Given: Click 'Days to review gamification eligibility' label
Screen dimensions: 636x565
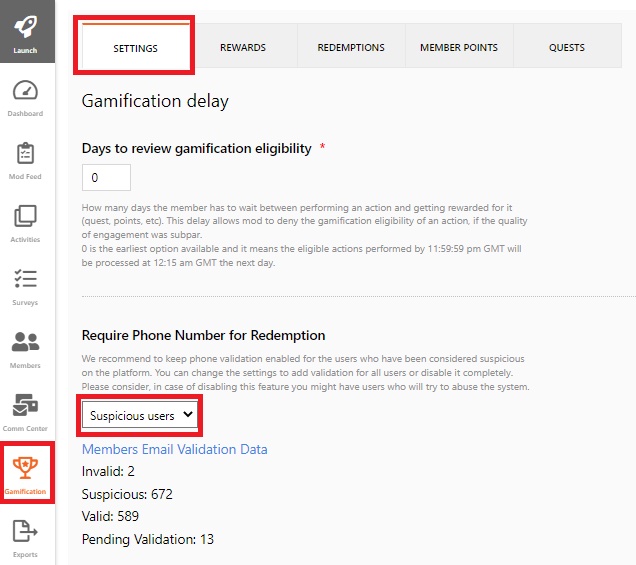Looking at the screenshot, I should [196, 148].
